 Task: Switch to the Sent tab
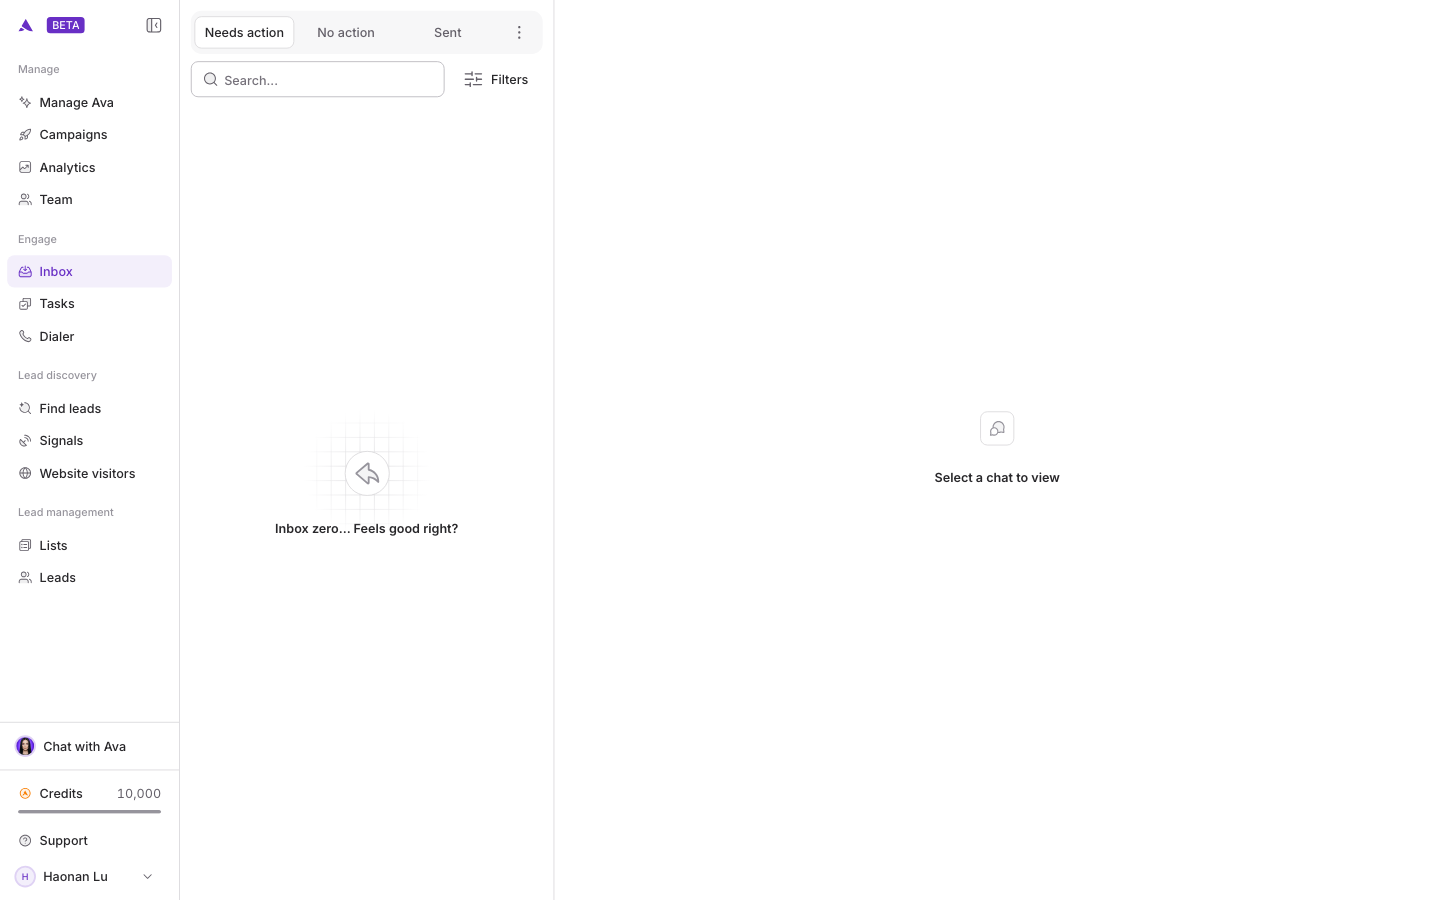point(448,33)
